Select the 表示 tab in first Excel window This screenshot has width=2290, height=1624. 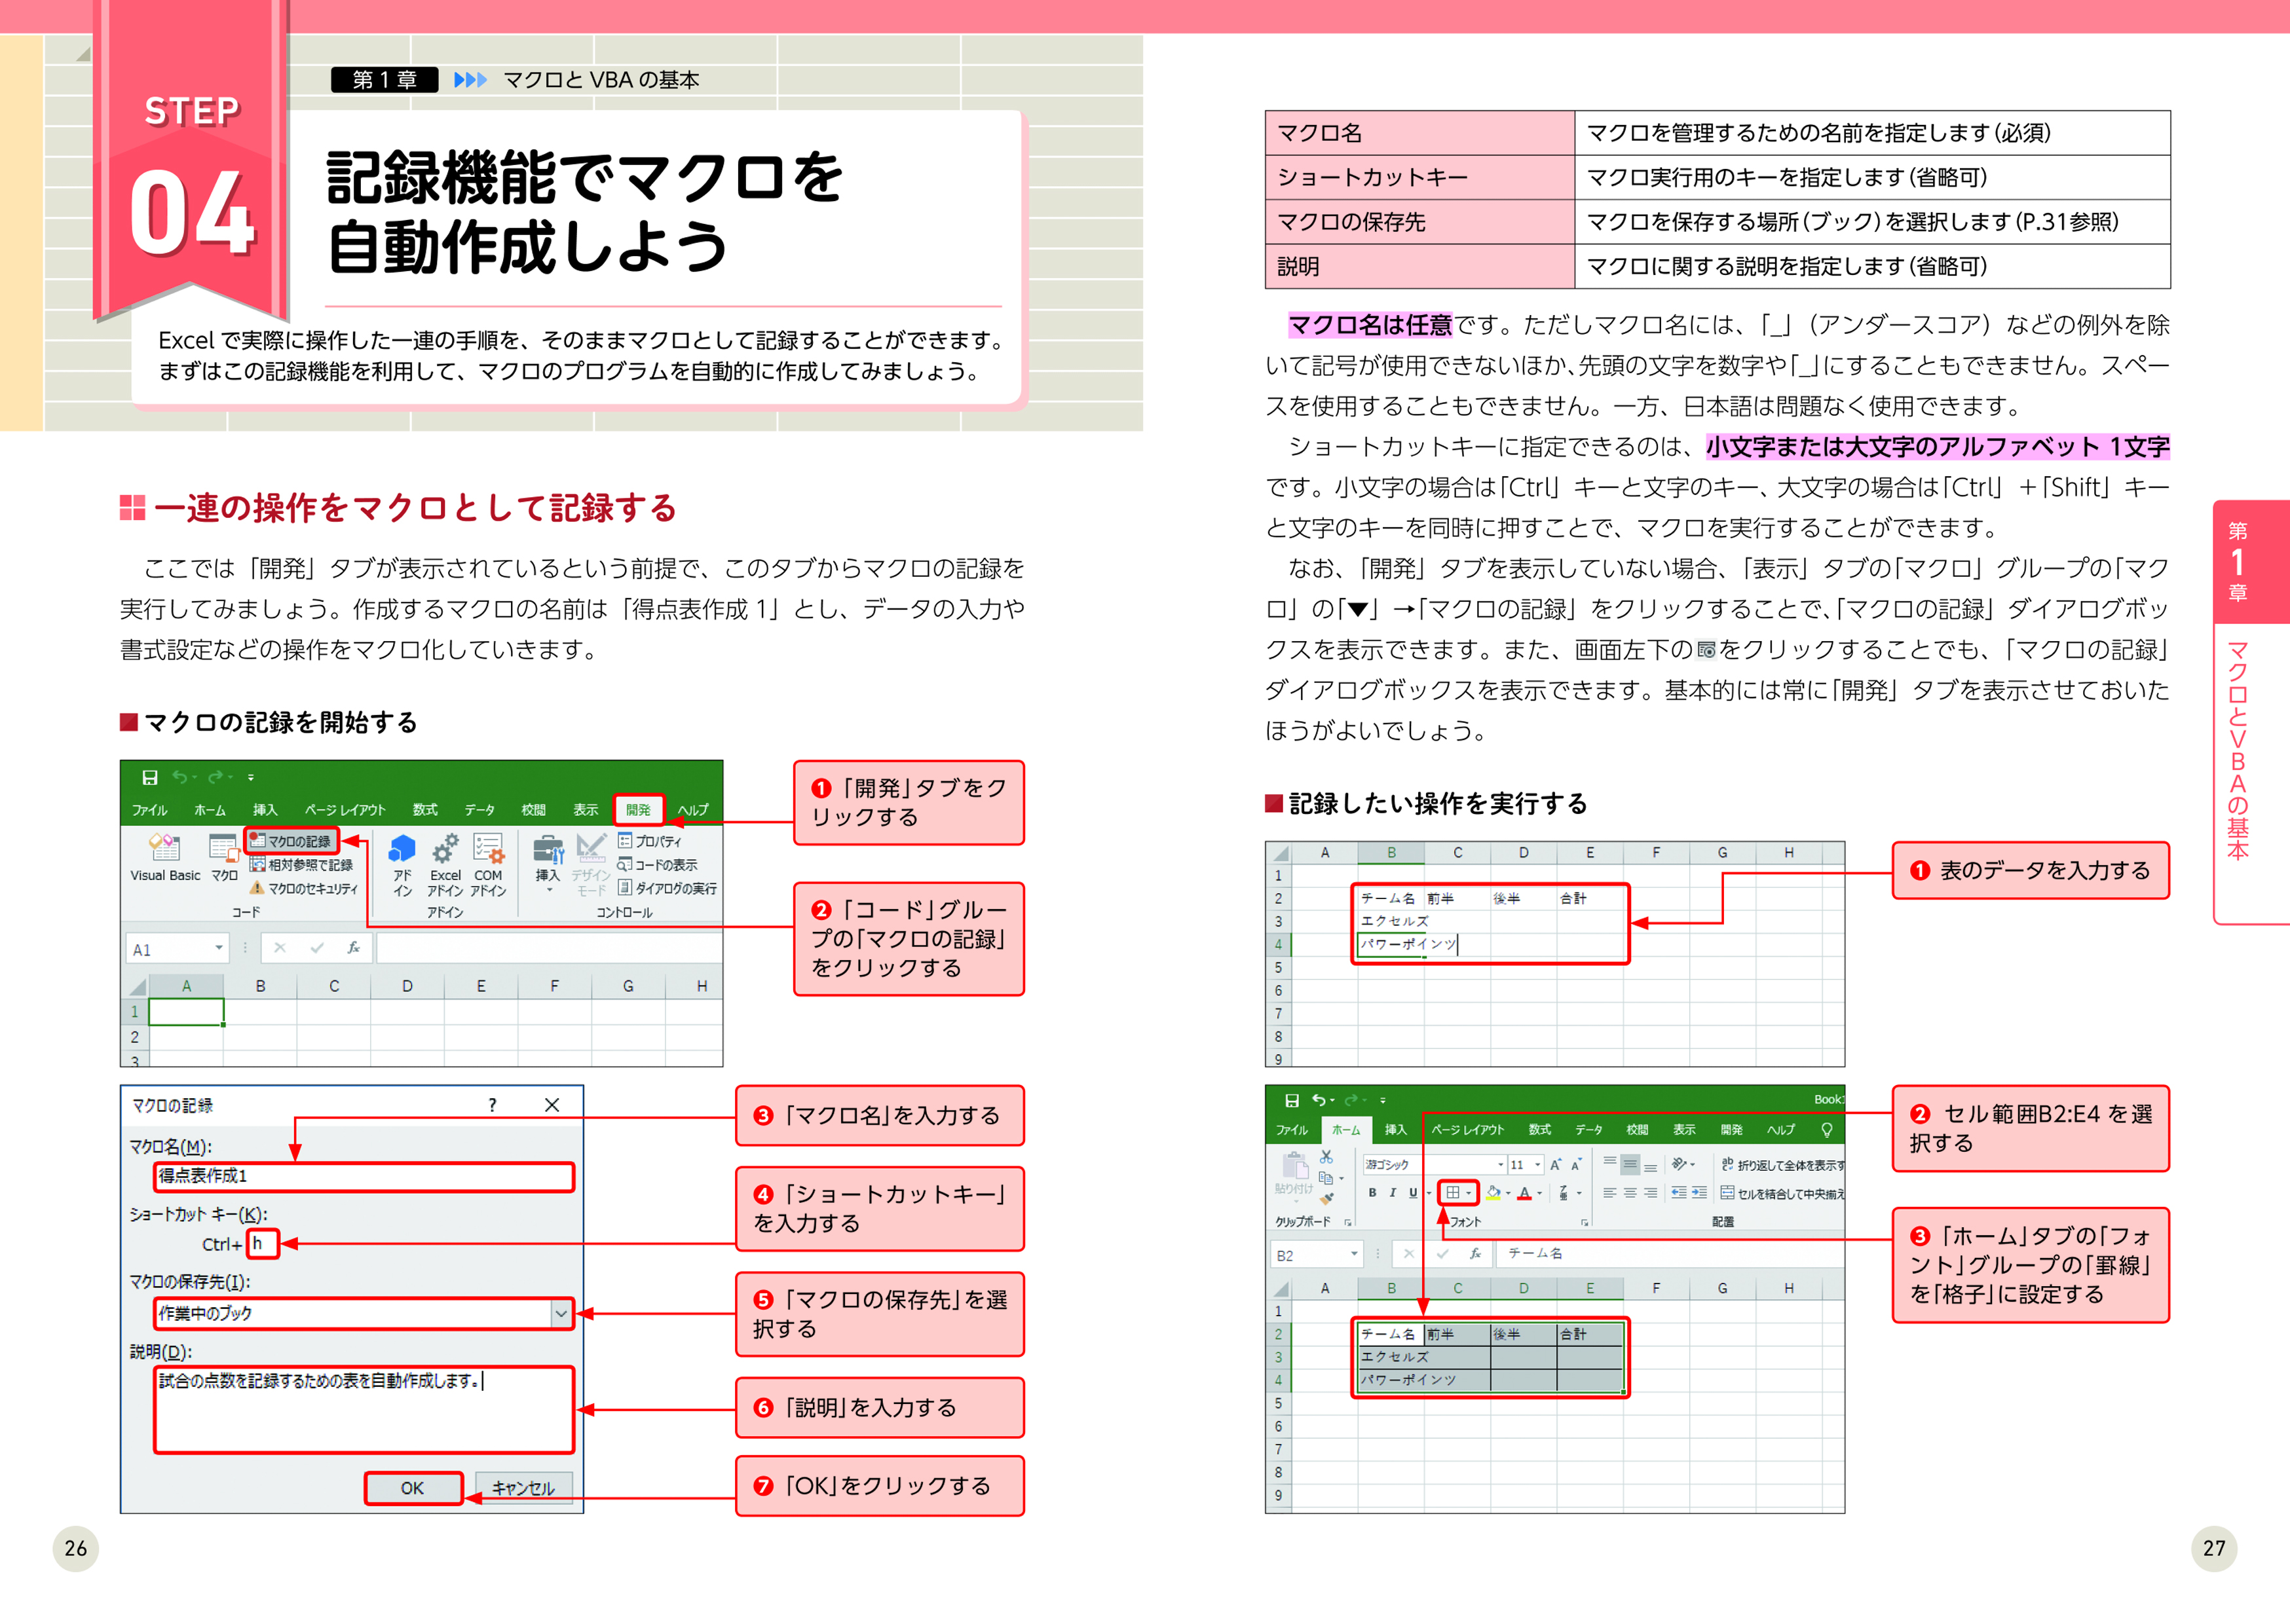585,810
